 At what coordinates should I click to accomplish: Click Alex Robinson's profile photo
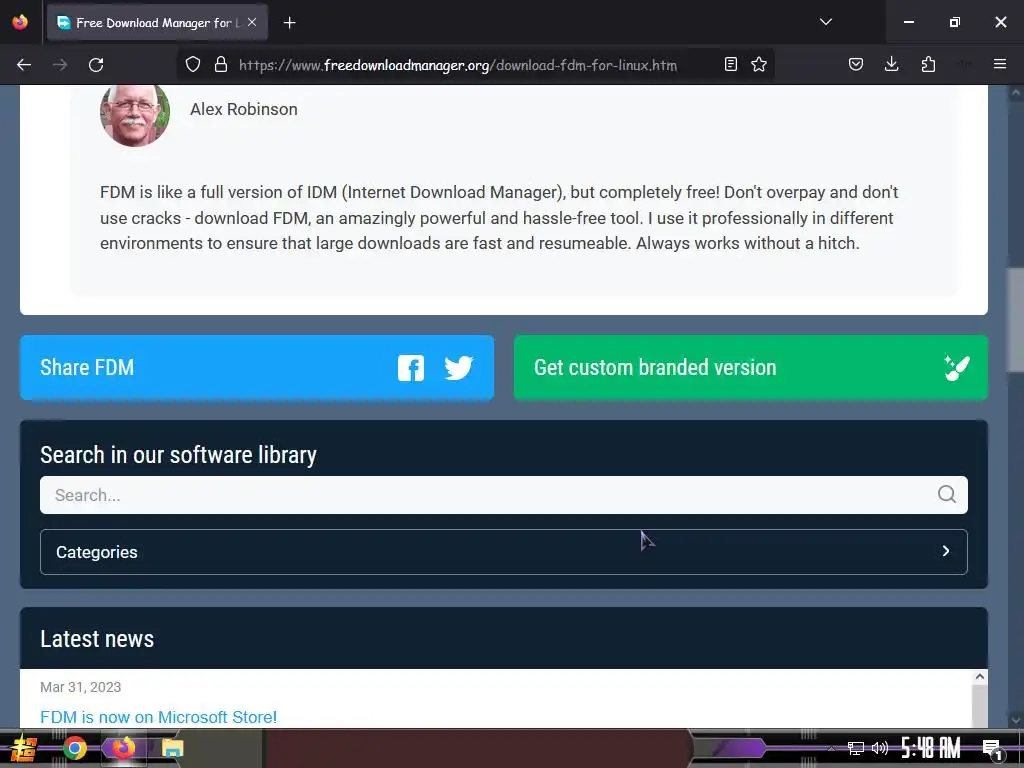coord(135,114)
